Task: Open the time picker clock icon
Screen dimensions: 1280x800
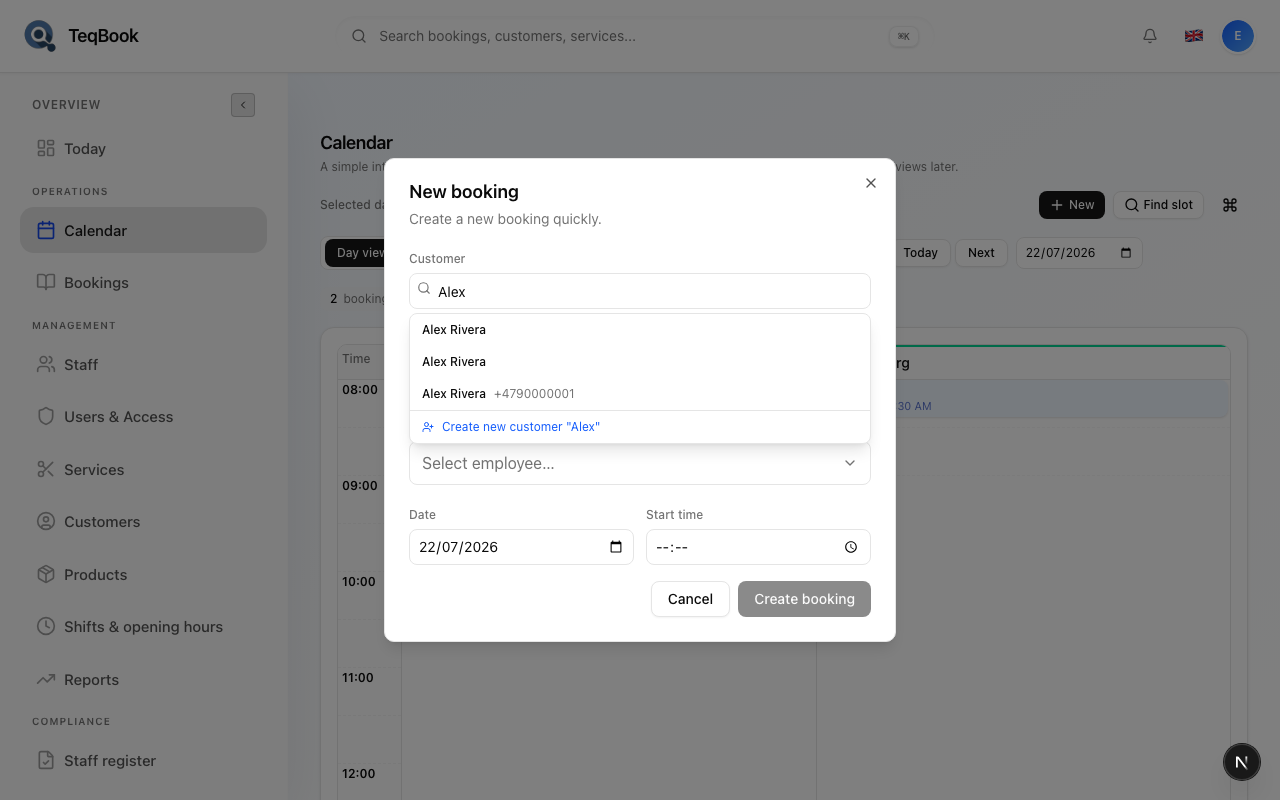Action: (851, 547)
